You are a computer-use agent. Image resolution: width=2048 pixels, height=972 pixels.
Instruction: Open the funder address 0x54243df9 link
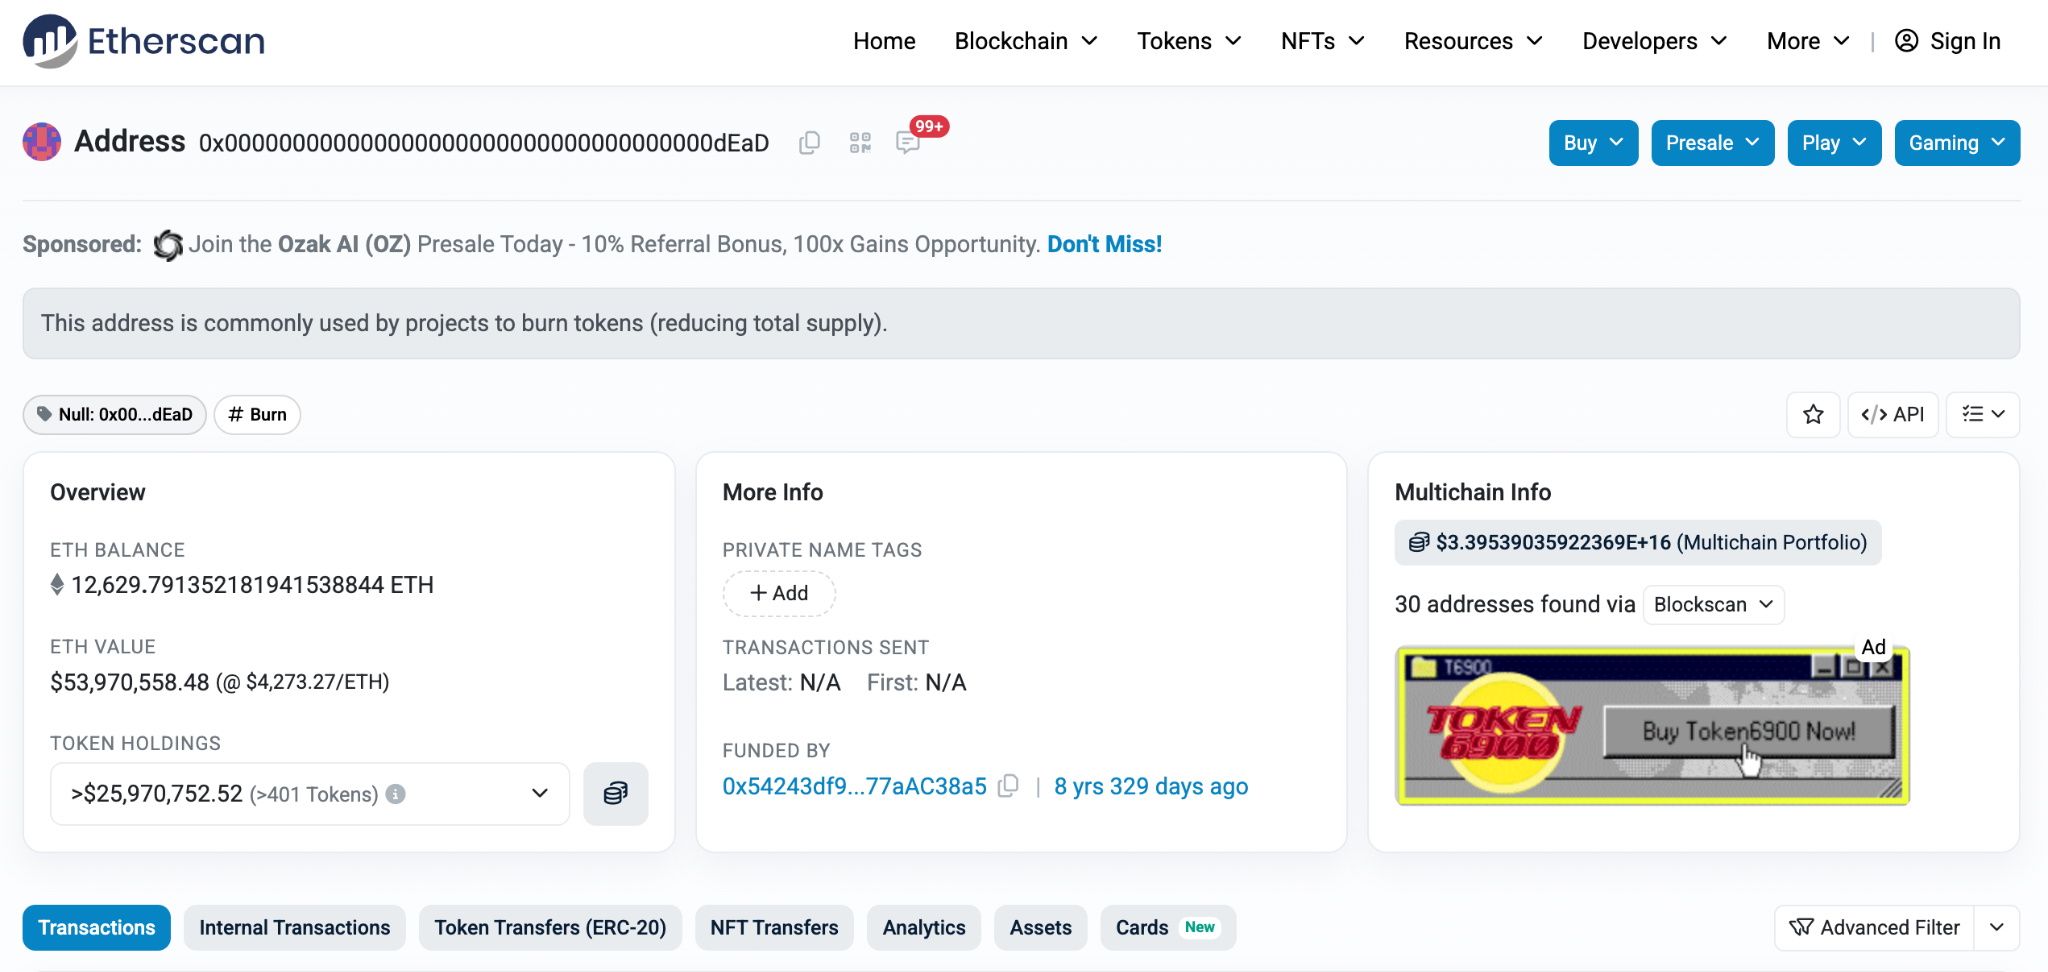pos(854,786)
